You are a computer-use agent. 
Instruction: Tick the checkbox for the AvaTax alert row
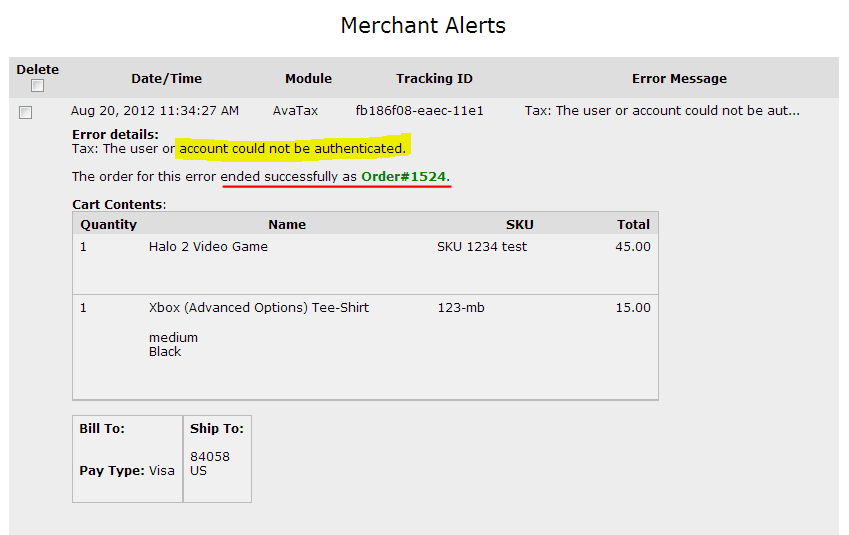click(x=25, y=112)
